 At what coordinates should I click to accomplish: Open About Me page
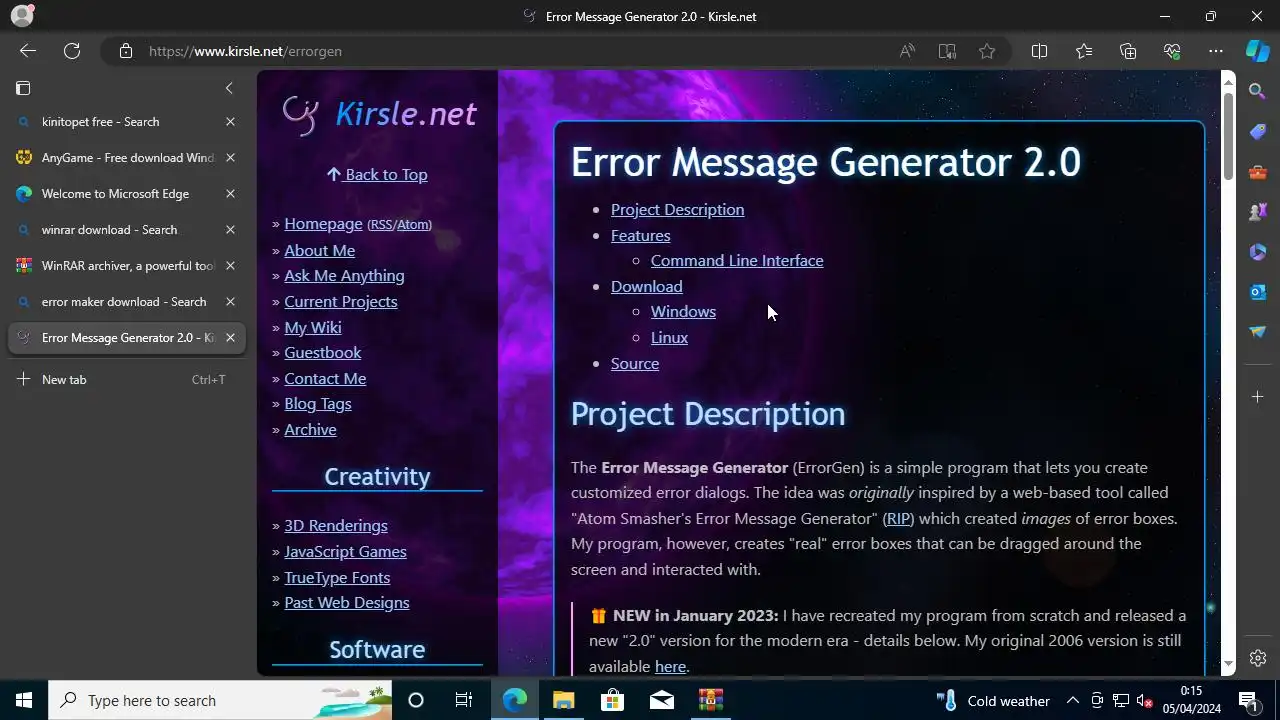(319, 251)
